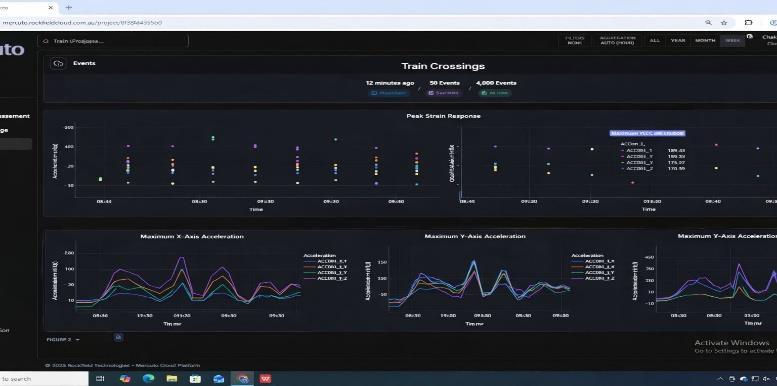Click the Task View taskbar icon
The image size is (777, 386).
coord(100,379)
